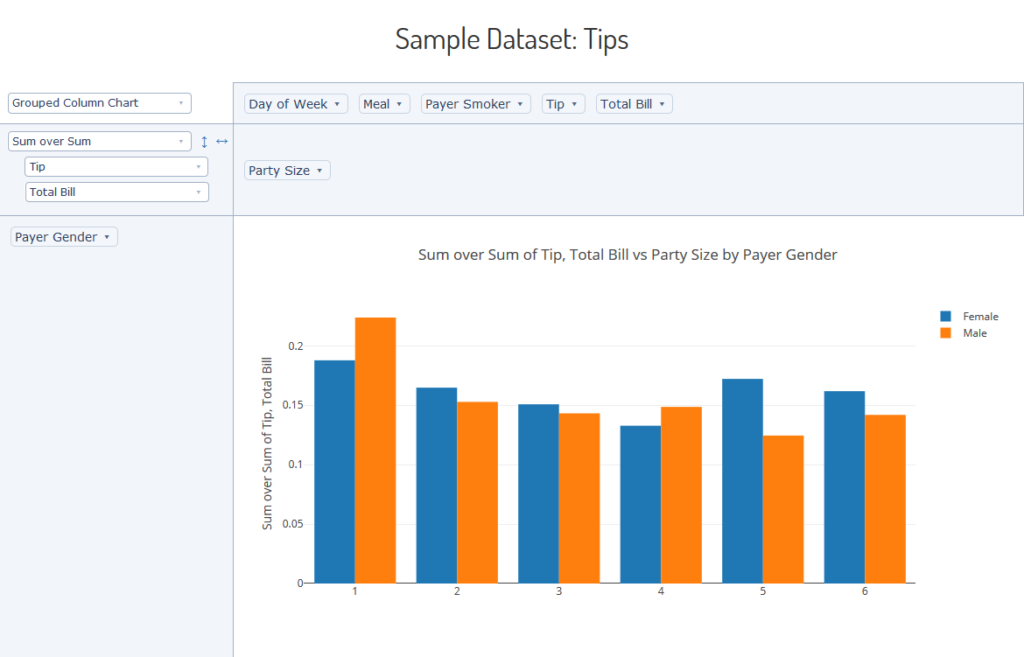This screenshot has height=657, width=1024.
Task: Open Payer Smoker filter triangle
Action: click(x=520, y=104)
